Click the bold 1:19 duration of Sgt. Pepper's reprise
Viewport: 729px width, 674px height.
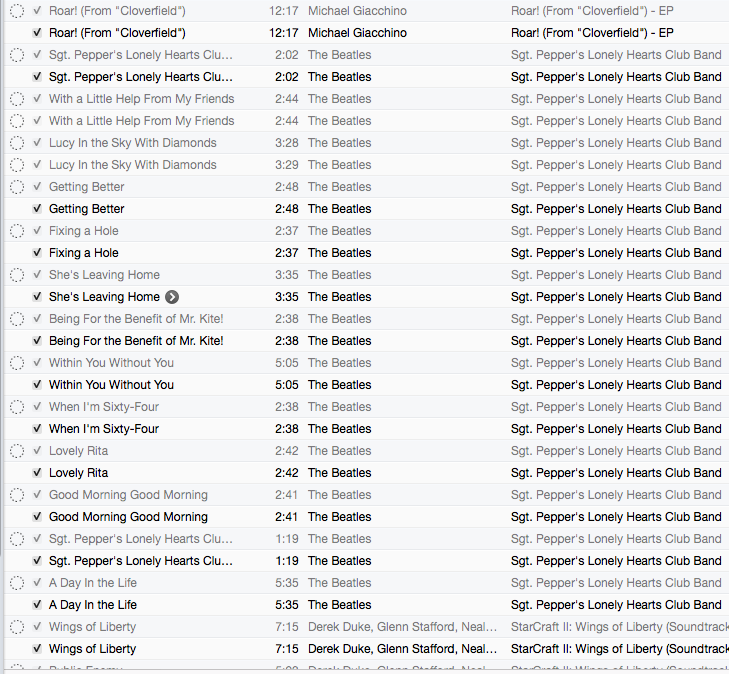tap(286, 561)
